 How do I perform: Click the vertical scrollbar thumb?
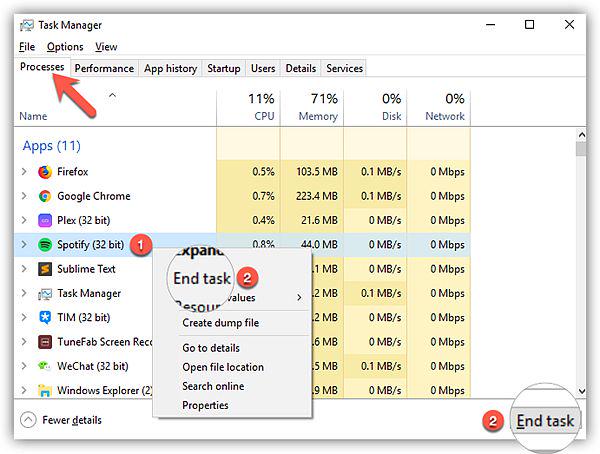(x=581, y=149)
